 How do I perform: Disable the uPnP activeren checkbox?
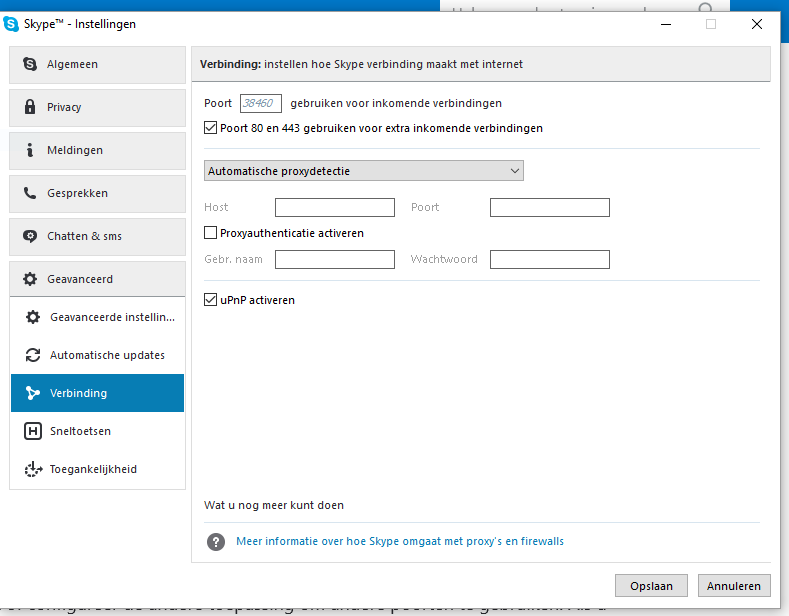210,299
